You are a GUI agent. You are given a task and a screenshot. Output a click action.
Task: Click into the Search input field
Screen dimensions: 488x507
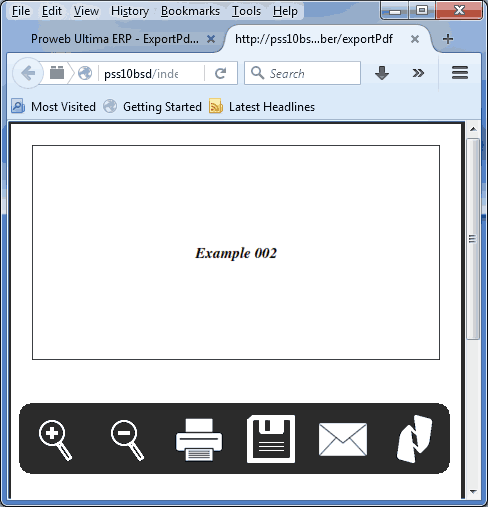coord(302,73)
